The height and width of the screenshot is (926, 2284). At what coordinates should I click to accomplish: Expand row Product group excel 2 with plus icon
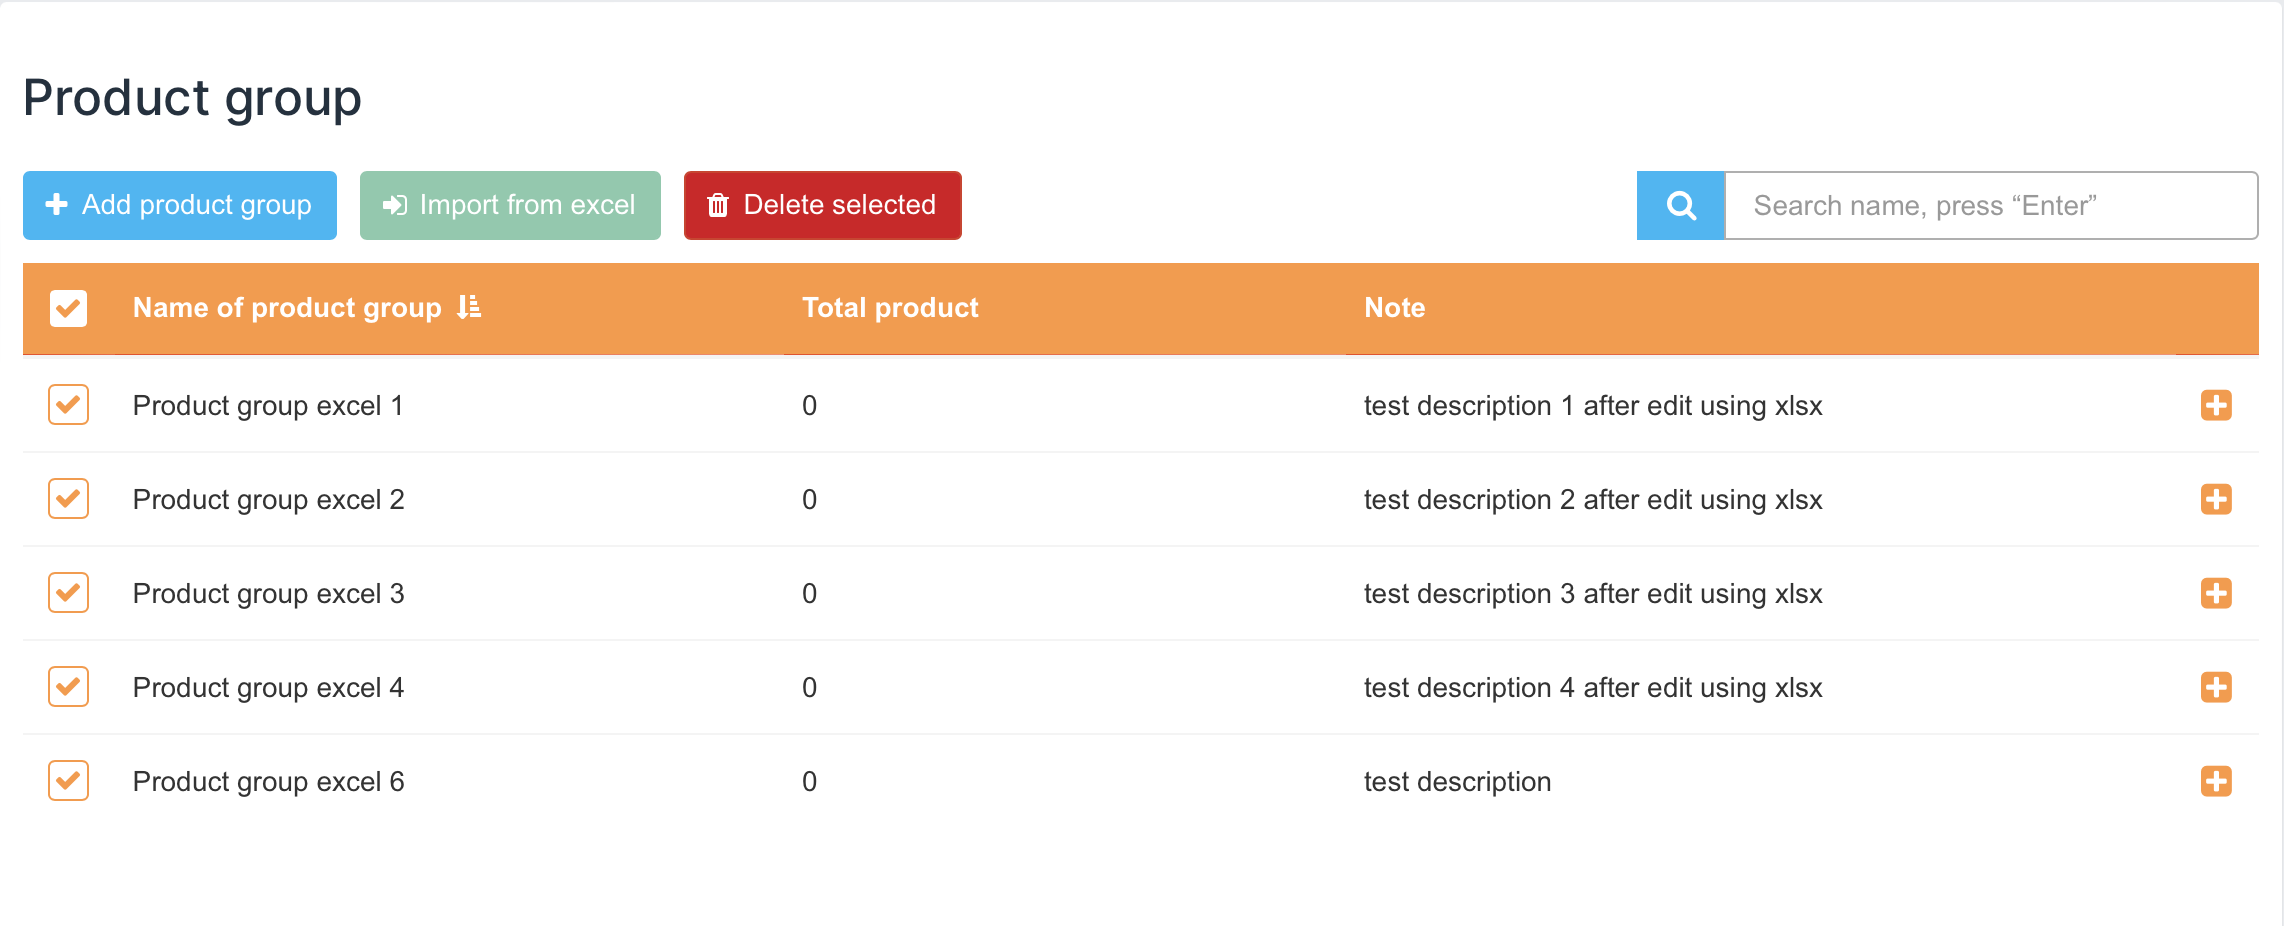[x=2216, y=499]
